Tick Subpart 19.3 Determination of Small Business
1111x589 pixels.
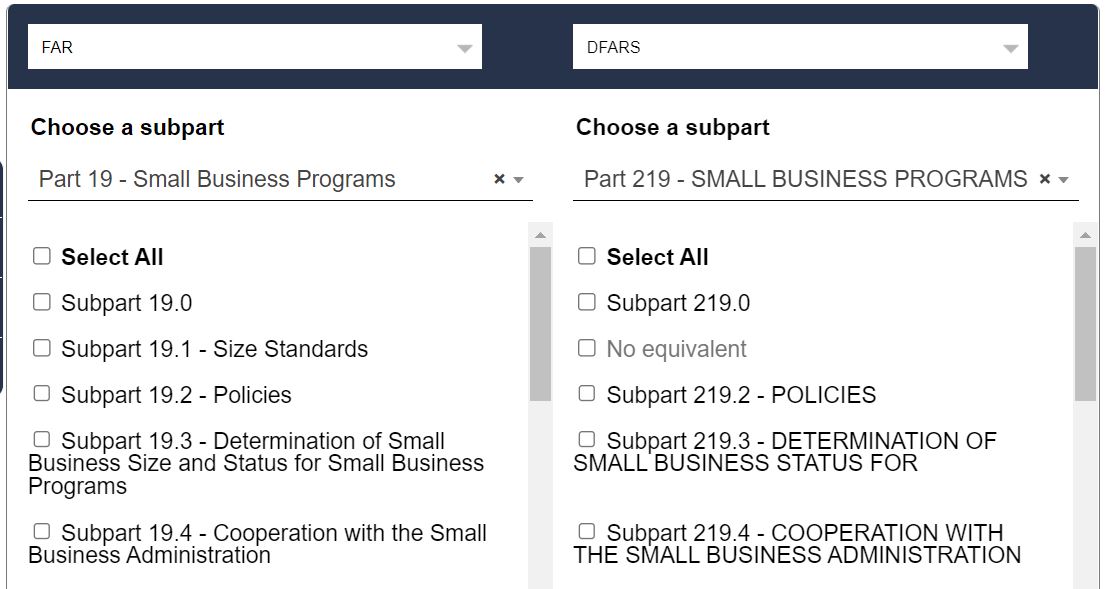(42, 440)
